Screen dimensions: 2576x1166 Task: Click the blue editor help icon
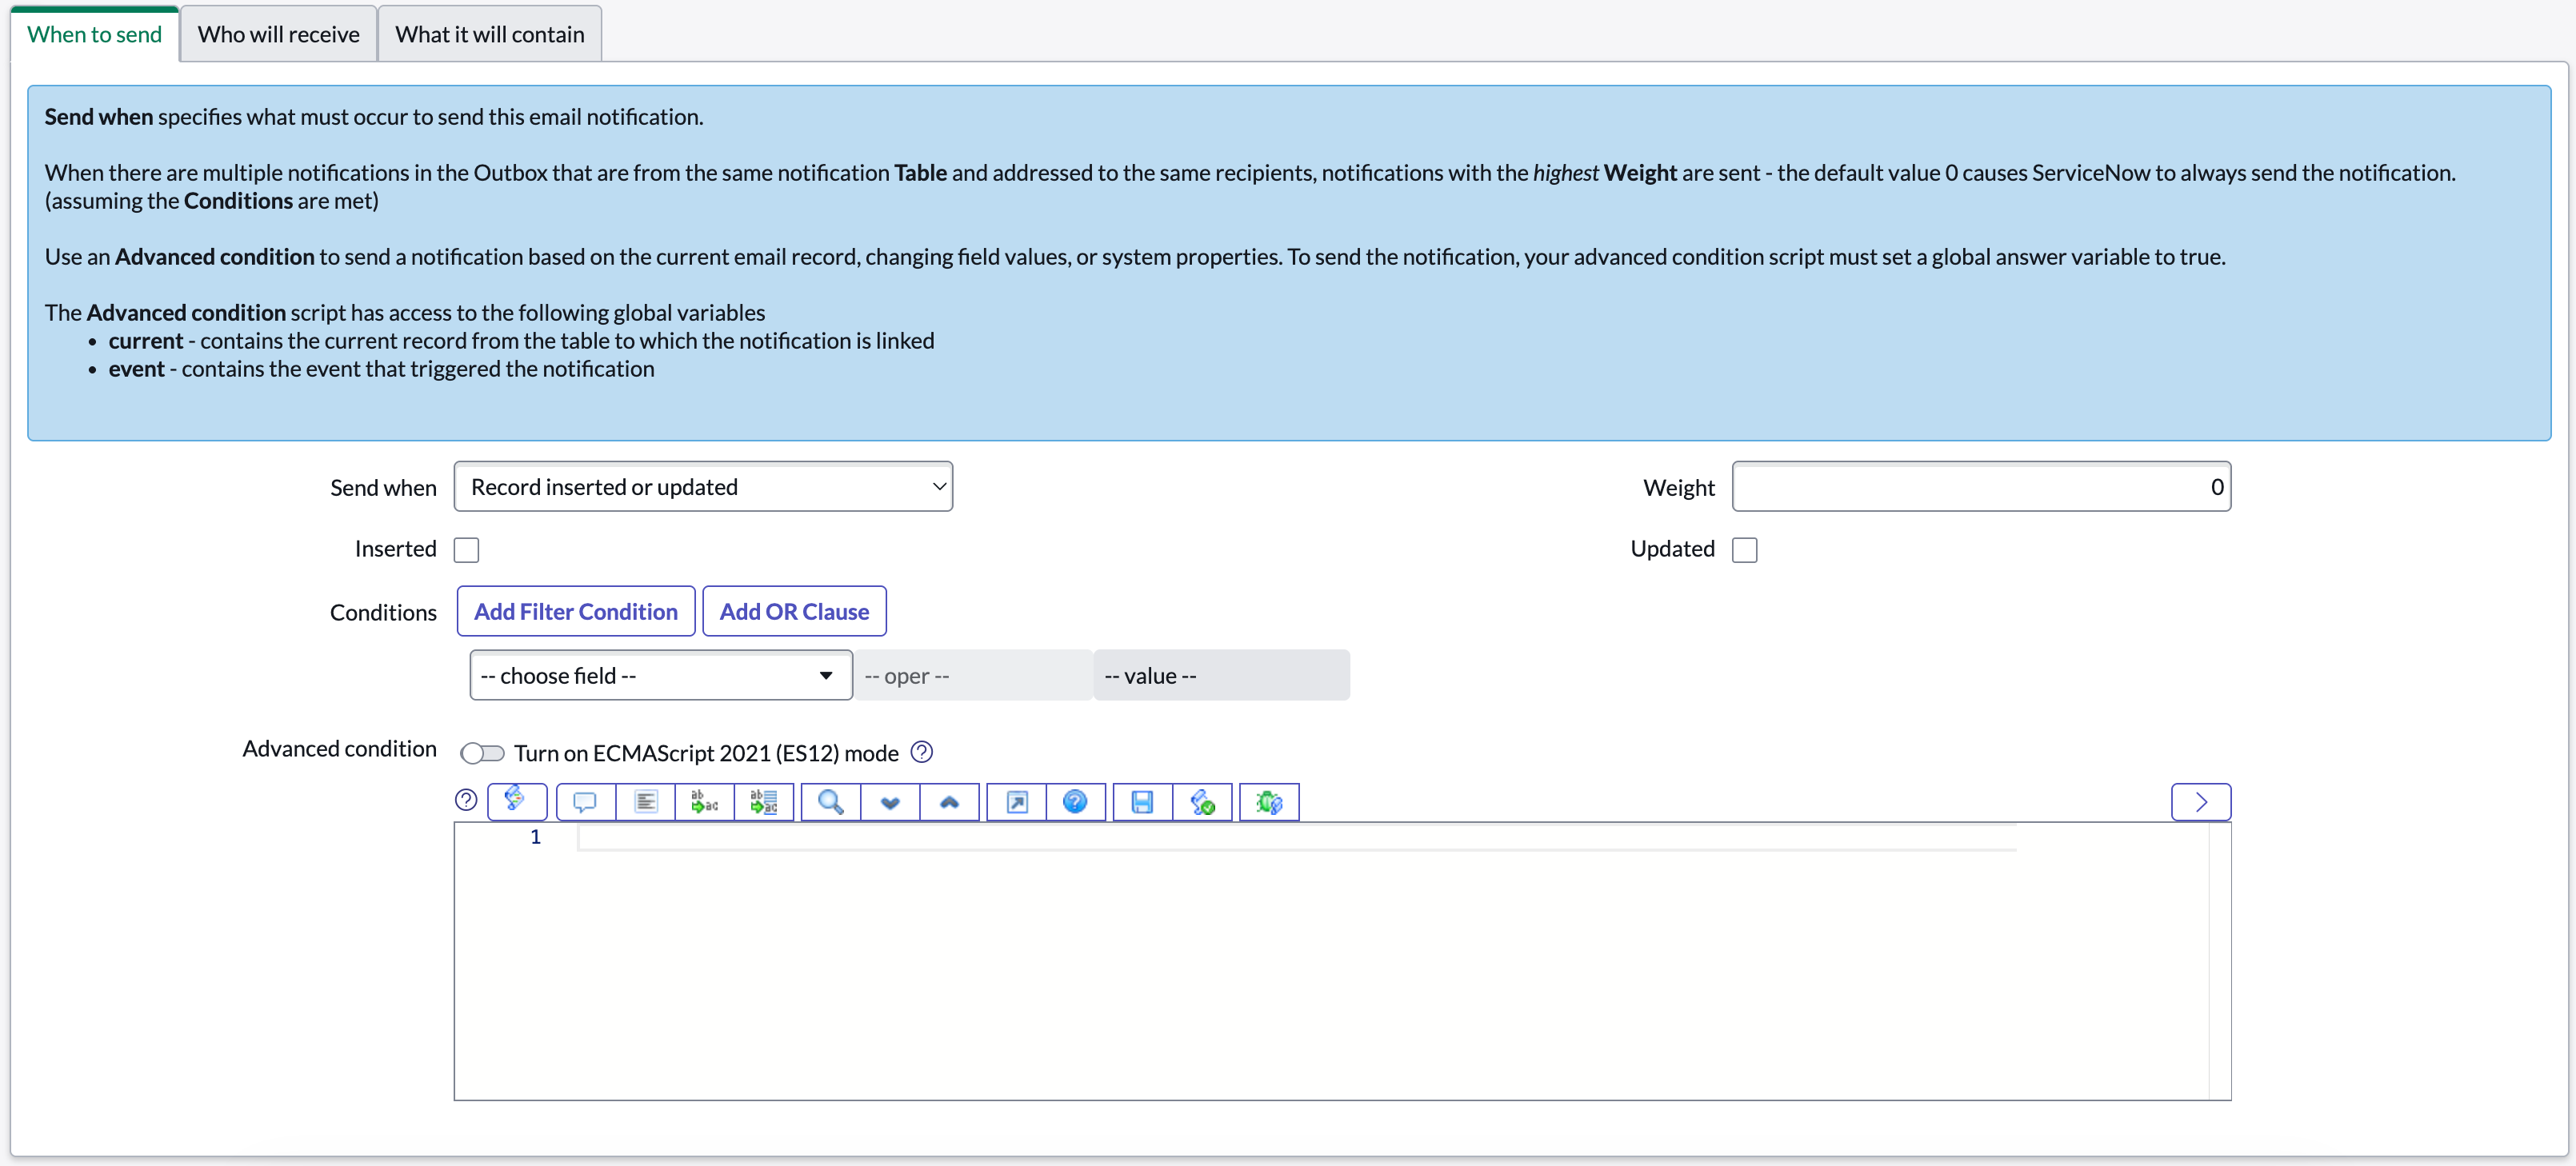(1075, 801)
